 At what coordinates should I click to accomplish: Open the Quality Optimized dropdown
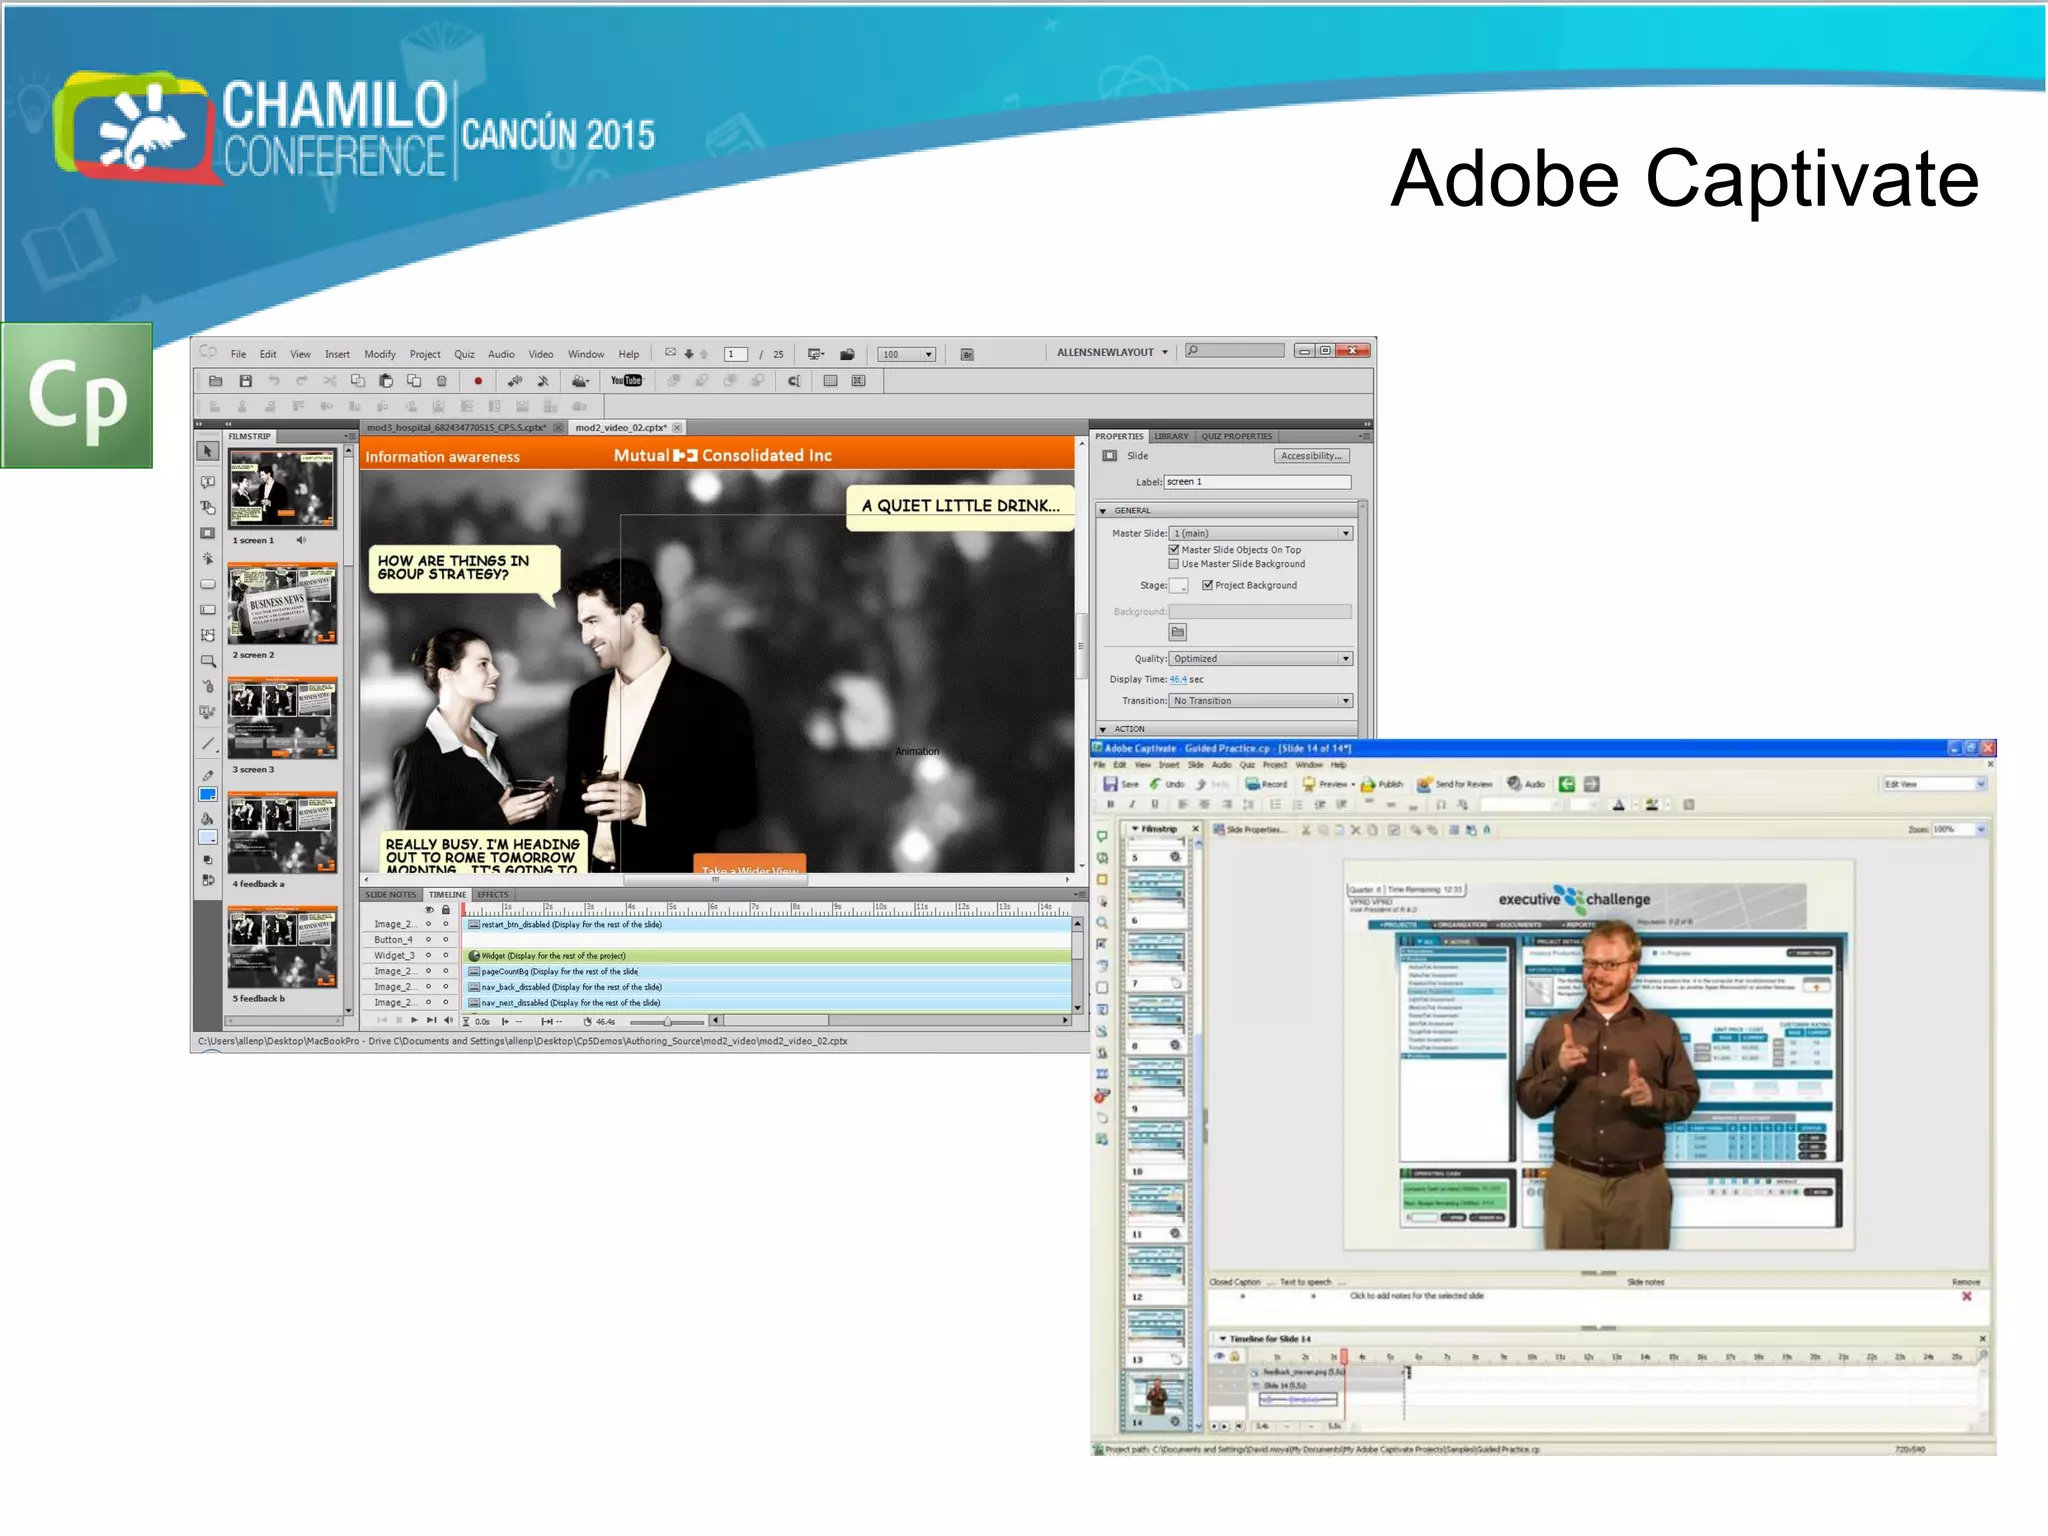pos(1261,659)
